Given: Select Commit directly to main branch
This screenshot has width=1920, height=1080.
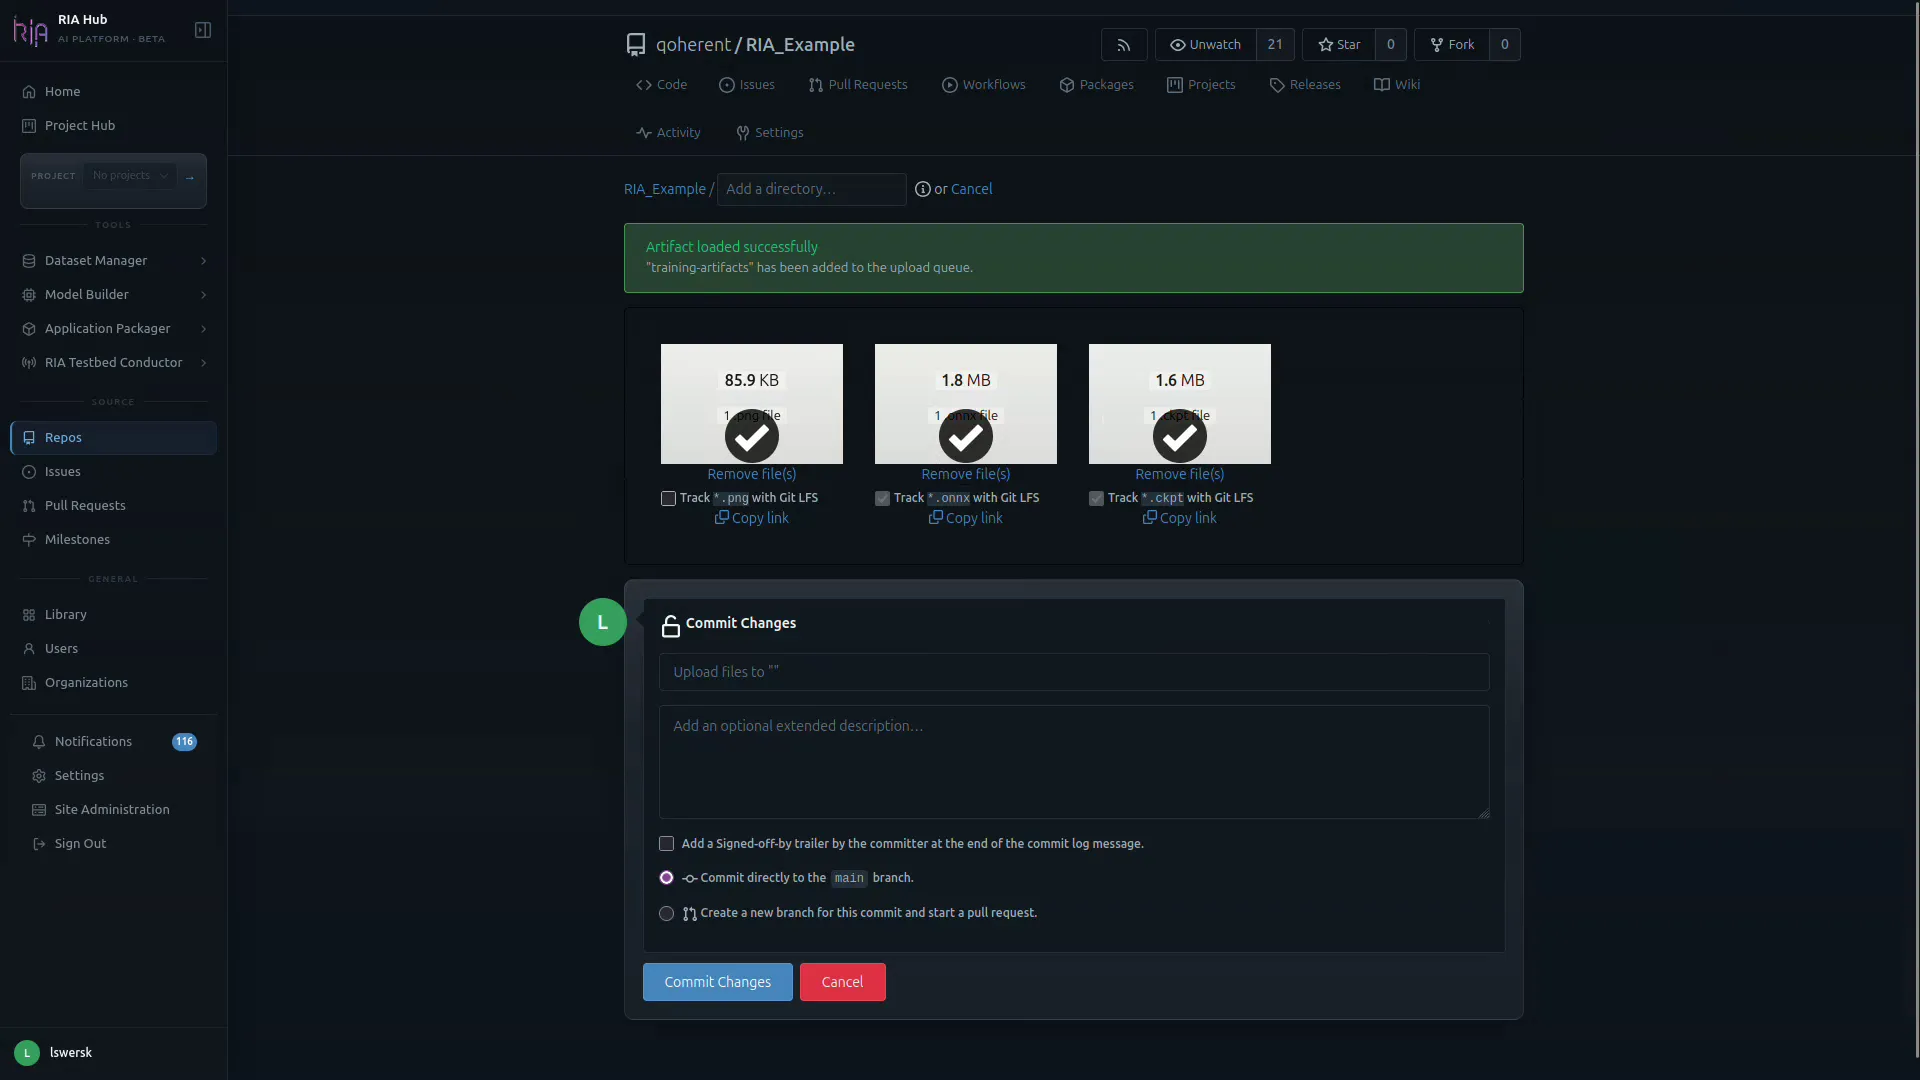Looking at the screenshot, I should [666, 878].
